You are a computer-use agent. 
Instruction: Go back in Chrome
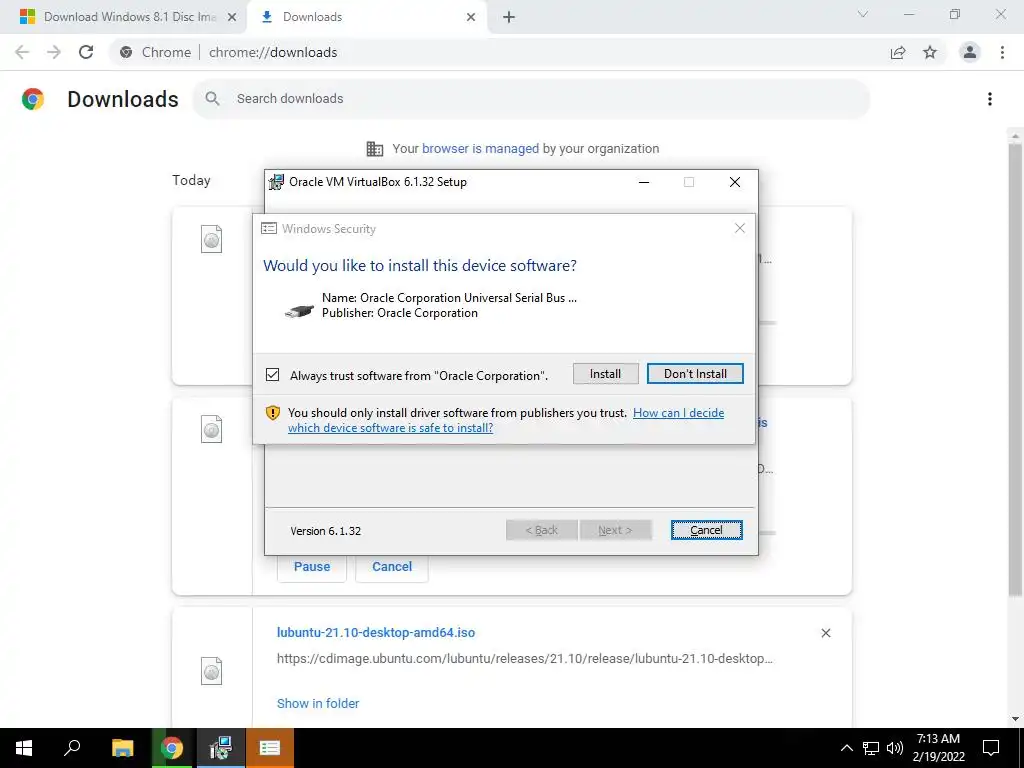point(22,52)
